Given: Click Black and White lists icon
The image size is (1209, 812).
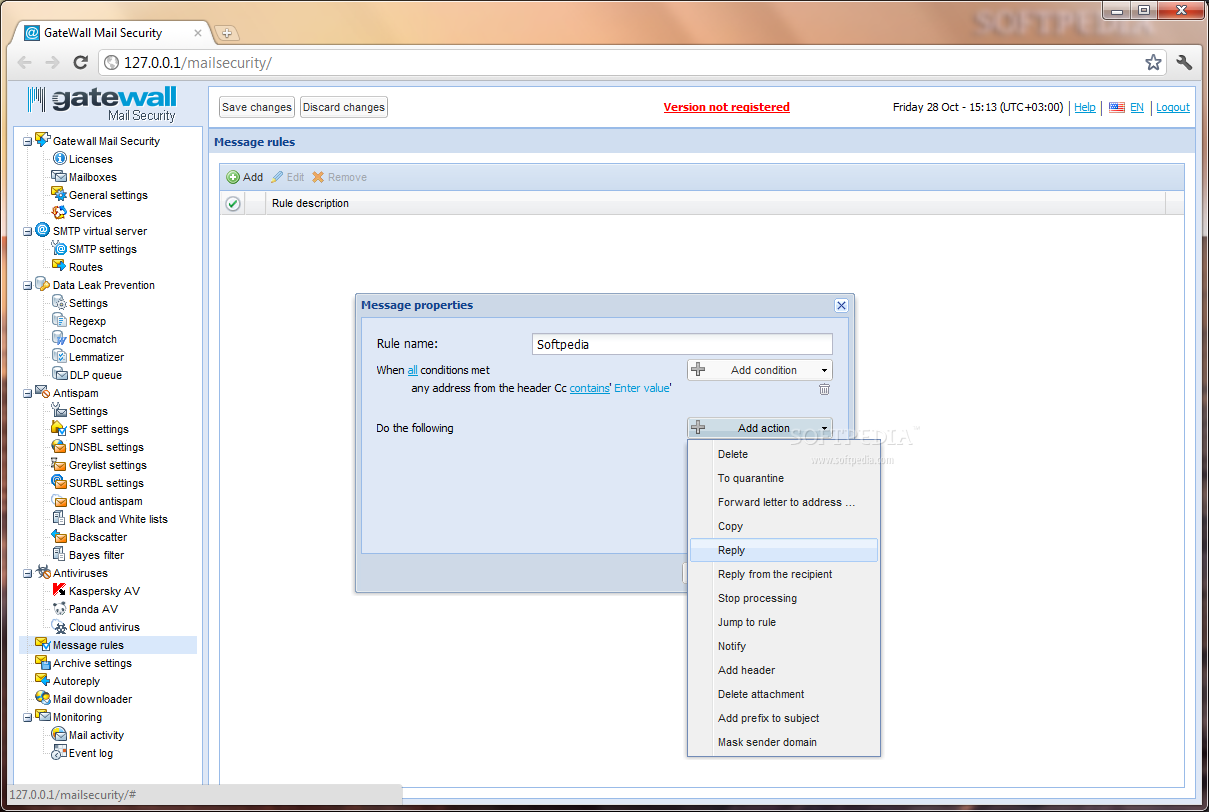Looking at the screenshot, I should click(x=59, y=519).
